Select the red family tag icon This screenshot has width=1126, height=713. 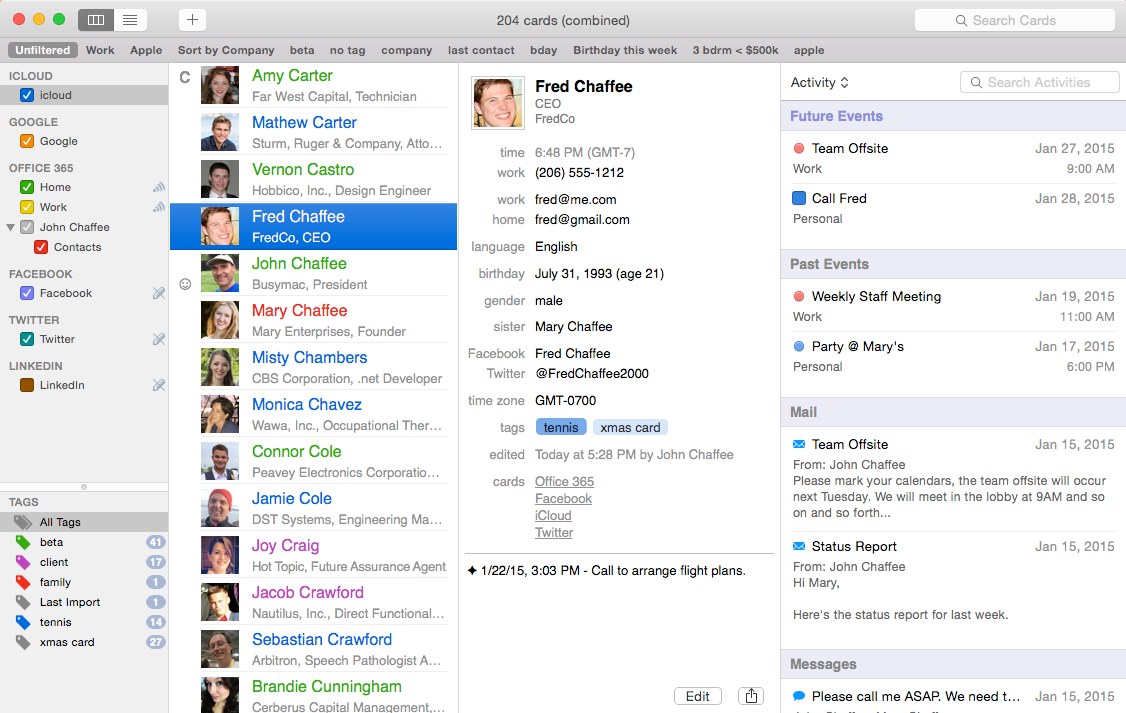tap(23, 582)
